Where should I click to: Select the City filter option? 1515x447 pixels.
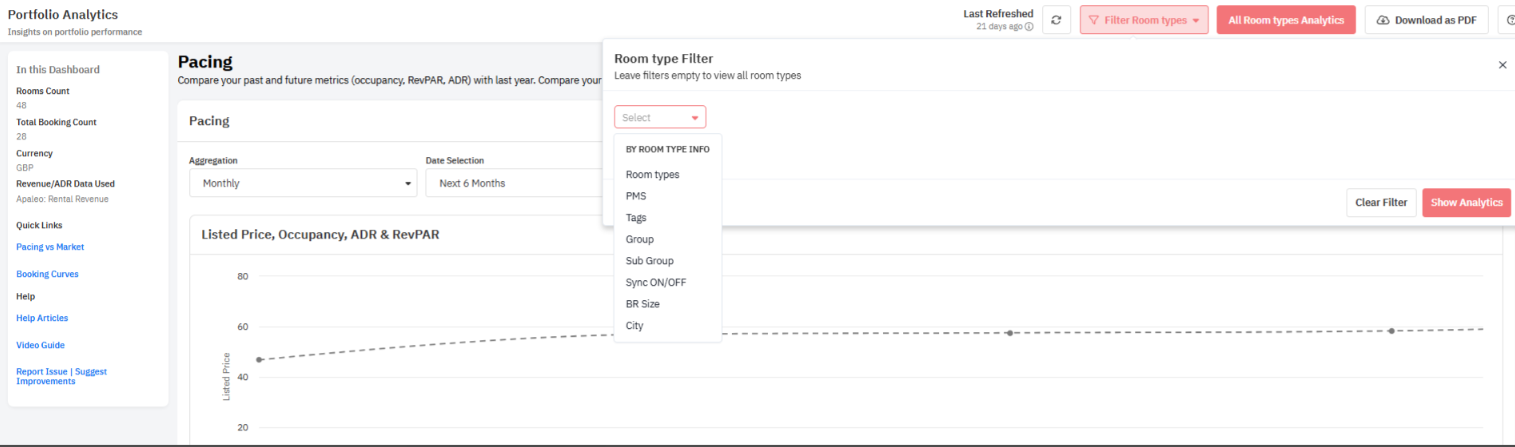pos(634,326)
